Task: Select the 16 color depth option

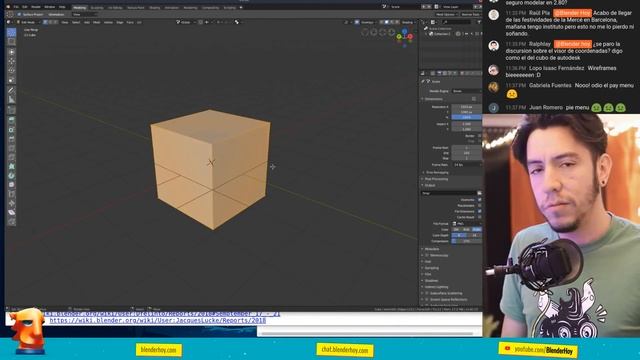Action: coord(474,236)
